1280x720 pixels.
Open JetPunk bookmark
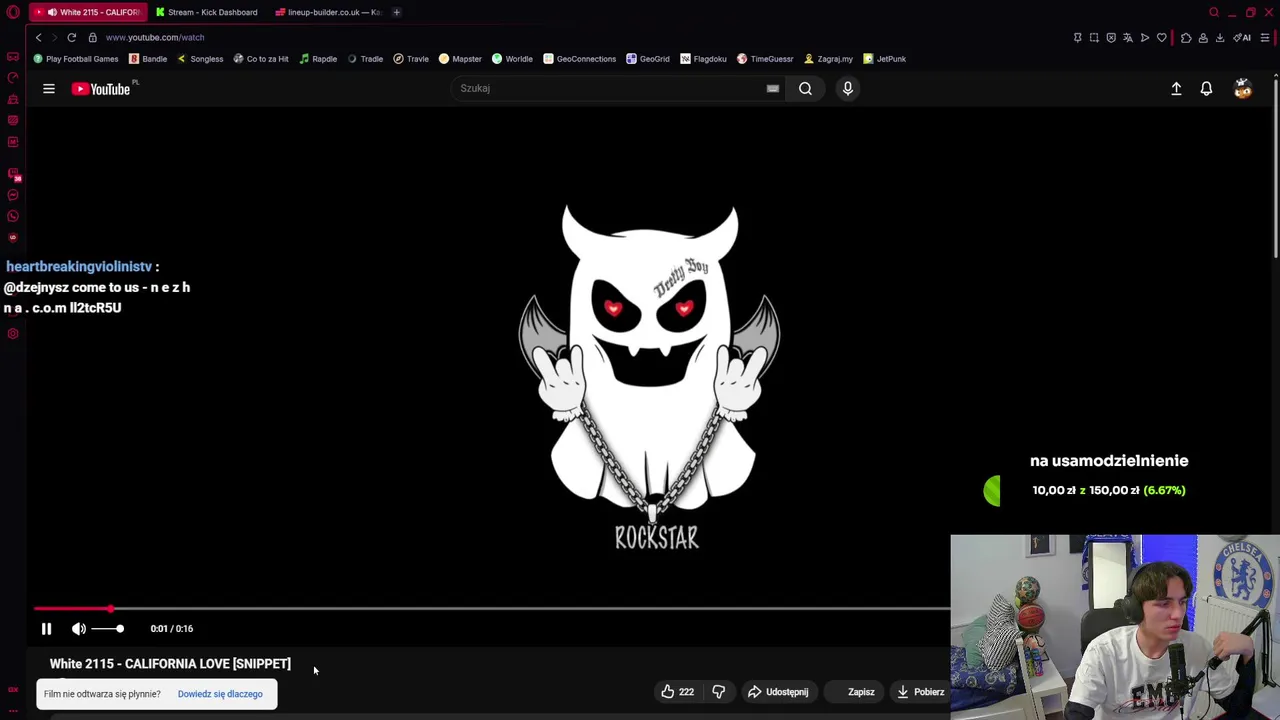click(x=885, y=59)
